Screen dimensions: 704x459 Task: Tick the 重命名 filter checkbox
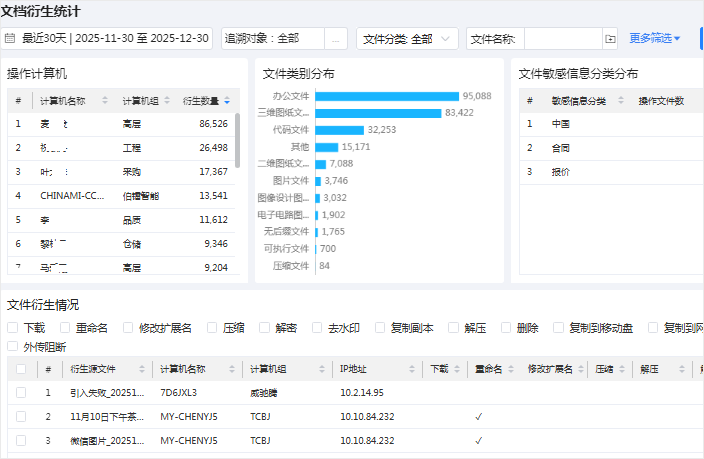coord(65,327)
